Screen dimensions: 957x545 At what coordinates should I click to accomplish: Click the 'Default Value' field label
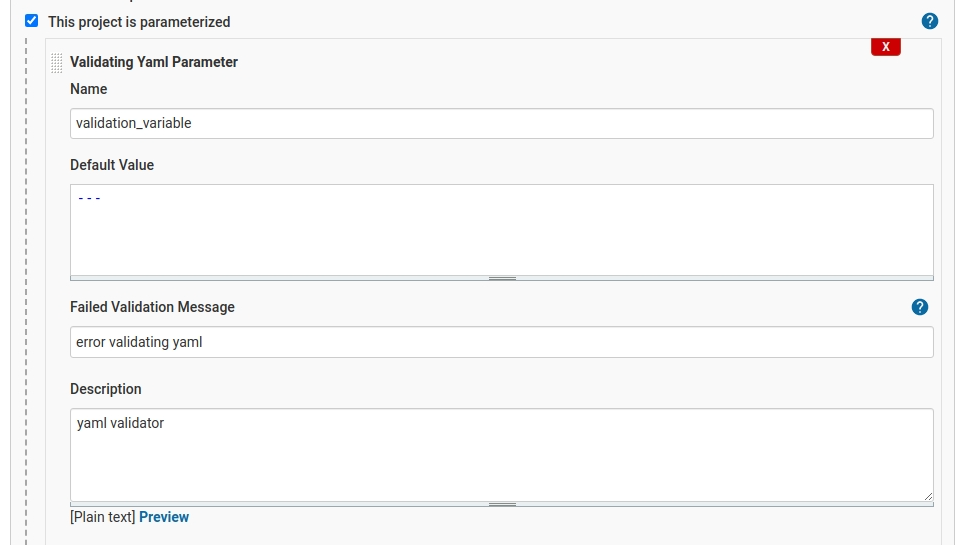(x=112, y=165)
